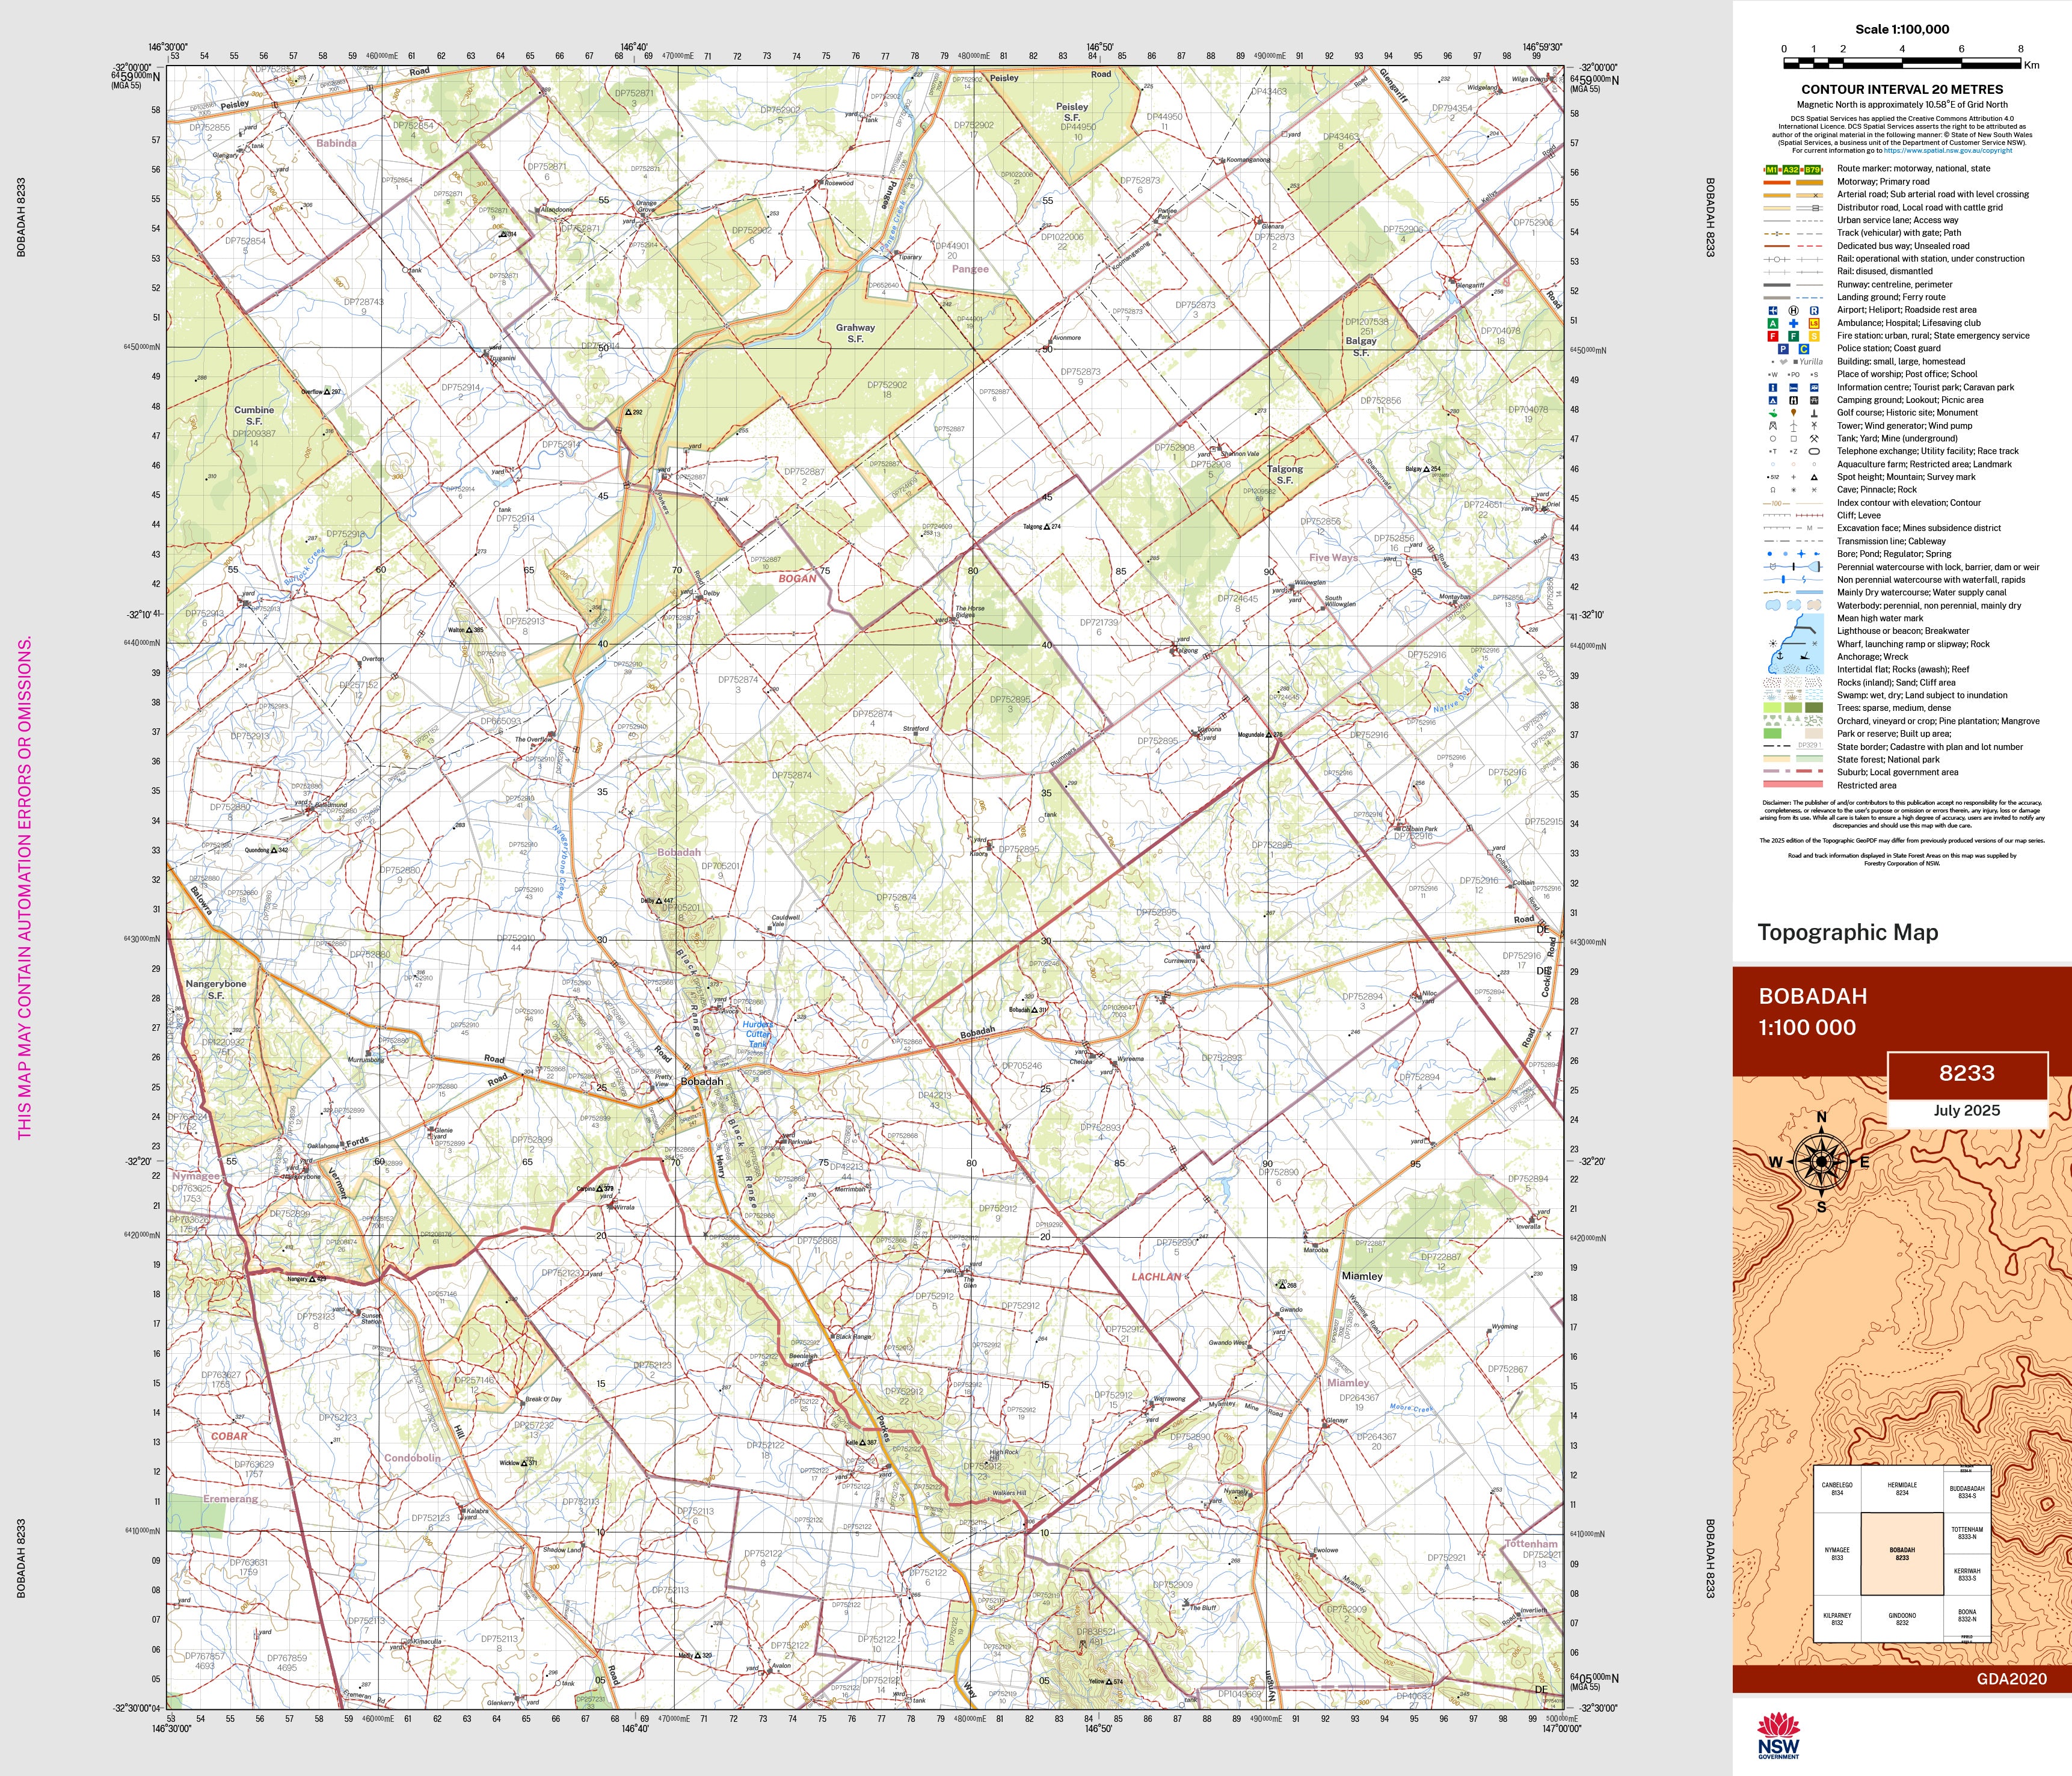Image resolution: width=2072 pixels, height=1776 pixels.
Task: Click the compass rose on cover panel
Action: (1820, 1161)
